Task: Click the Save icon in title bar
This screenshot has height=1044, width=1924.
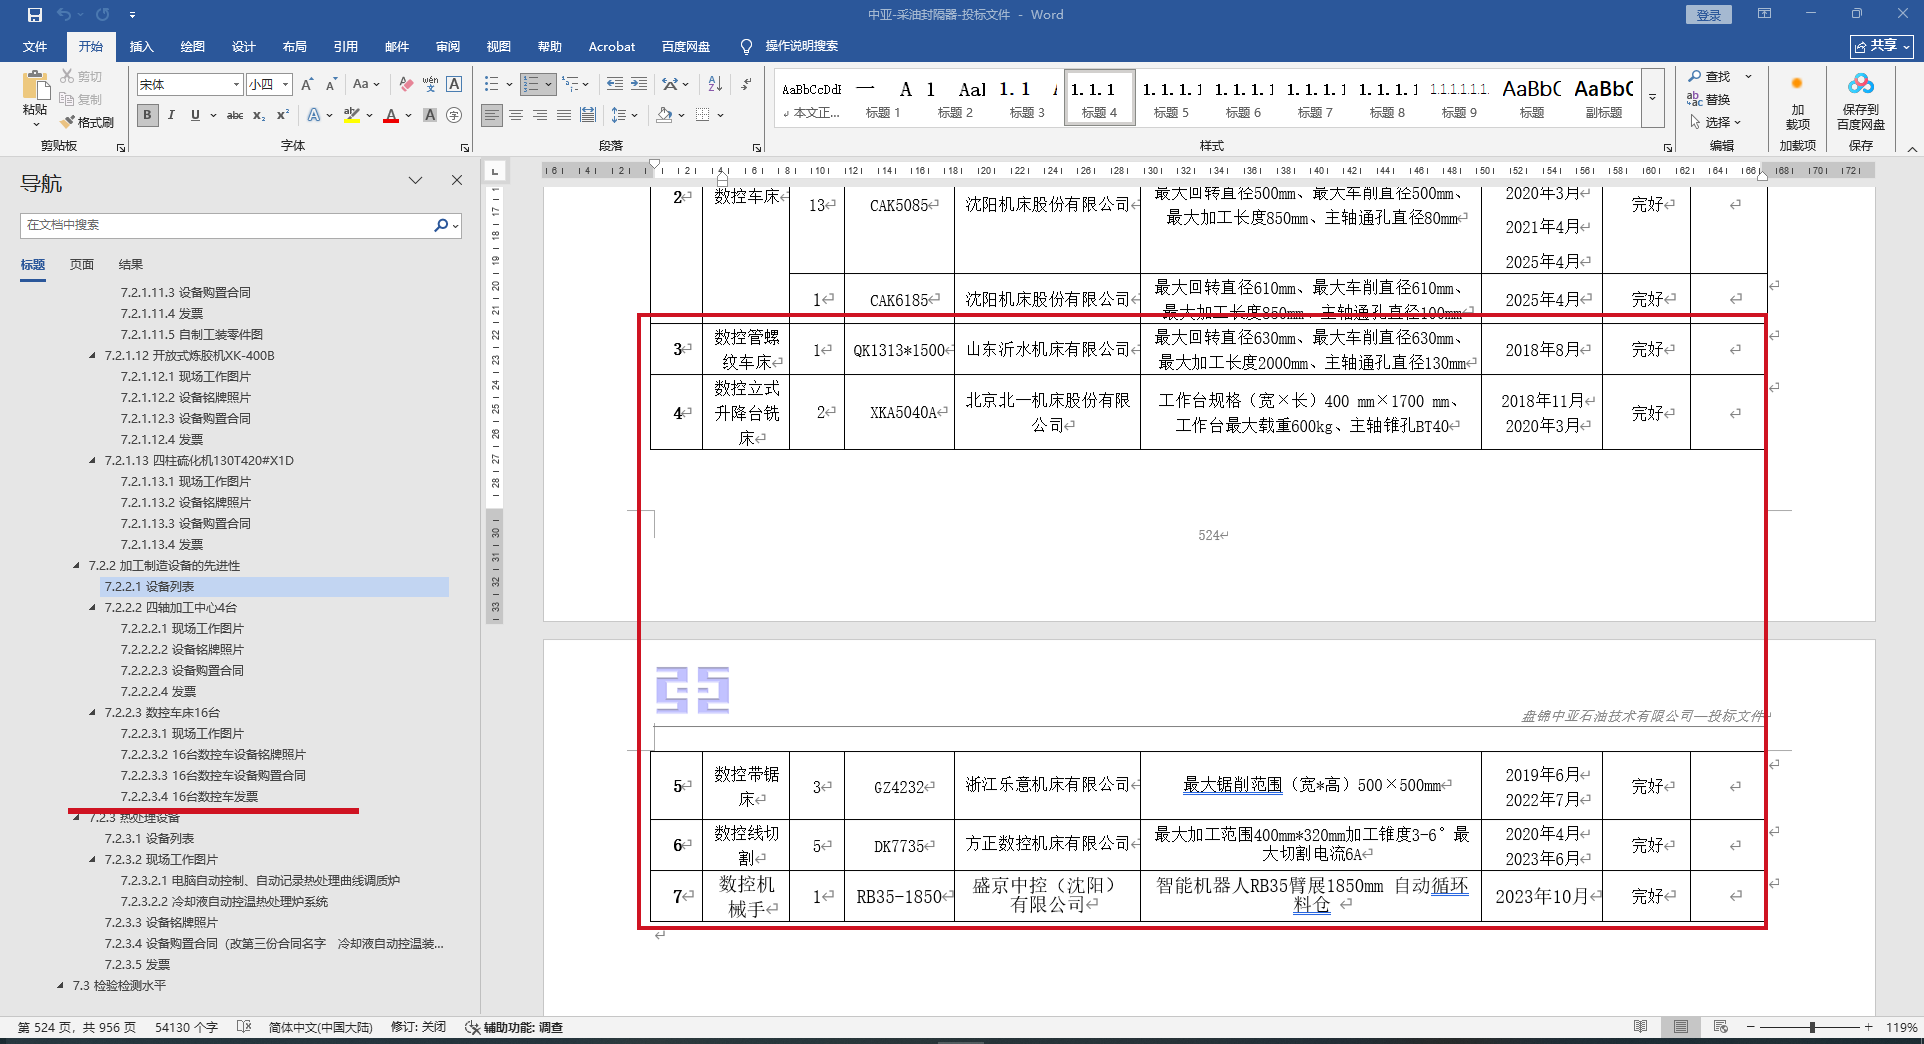Action: (35, 15)
